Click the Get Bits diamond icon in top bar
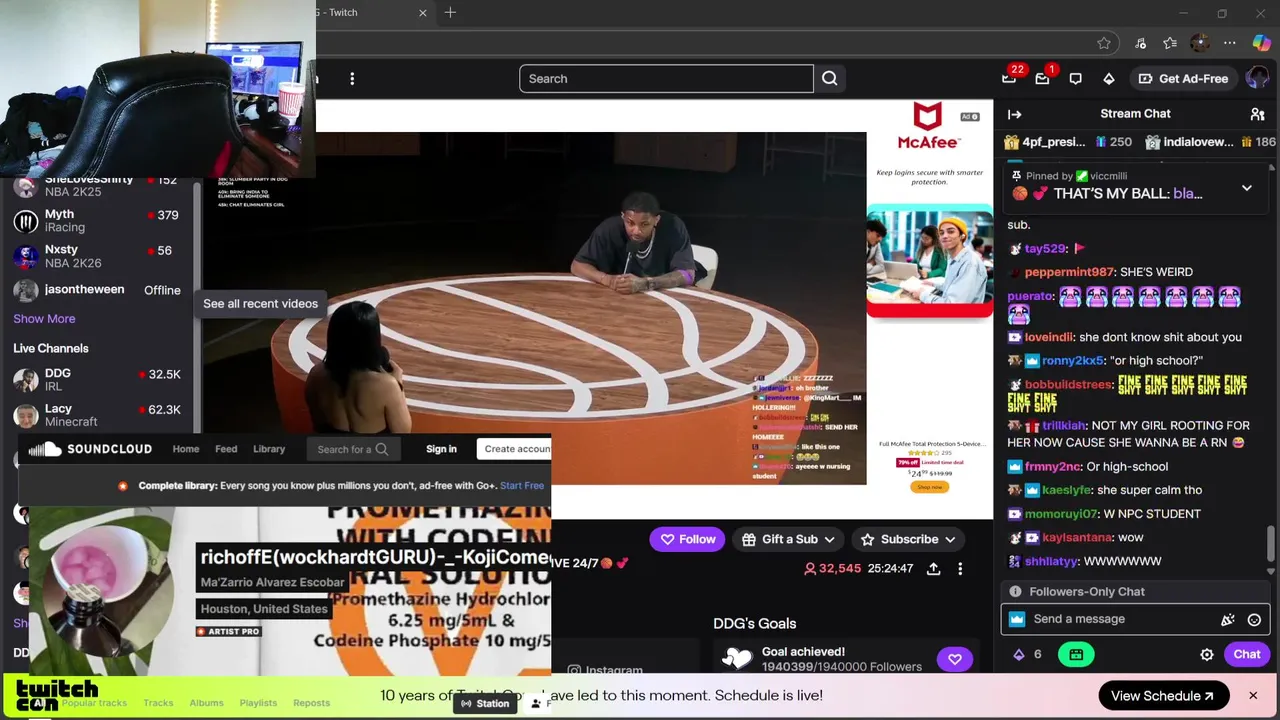Image resolution: width=1280 pixels, height=720 pixels. click(x=1108, y=78)
